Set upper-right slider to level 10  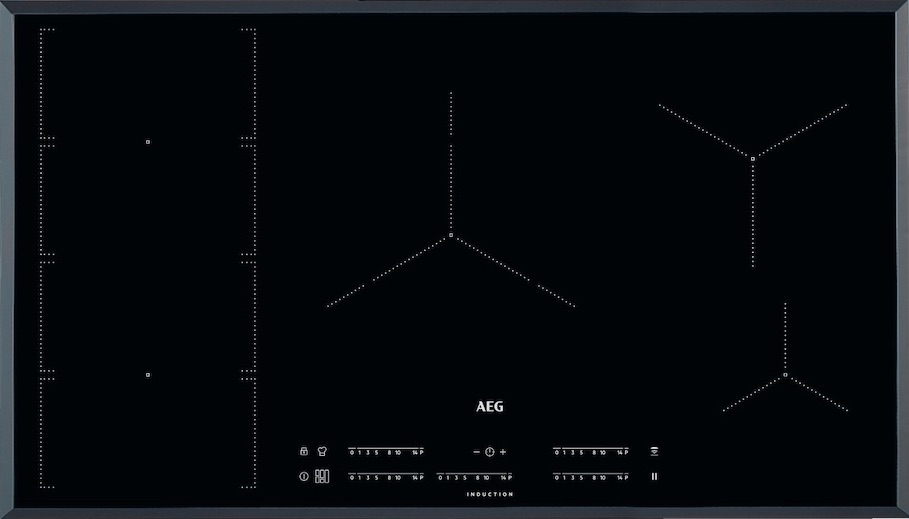coord(602,452)
